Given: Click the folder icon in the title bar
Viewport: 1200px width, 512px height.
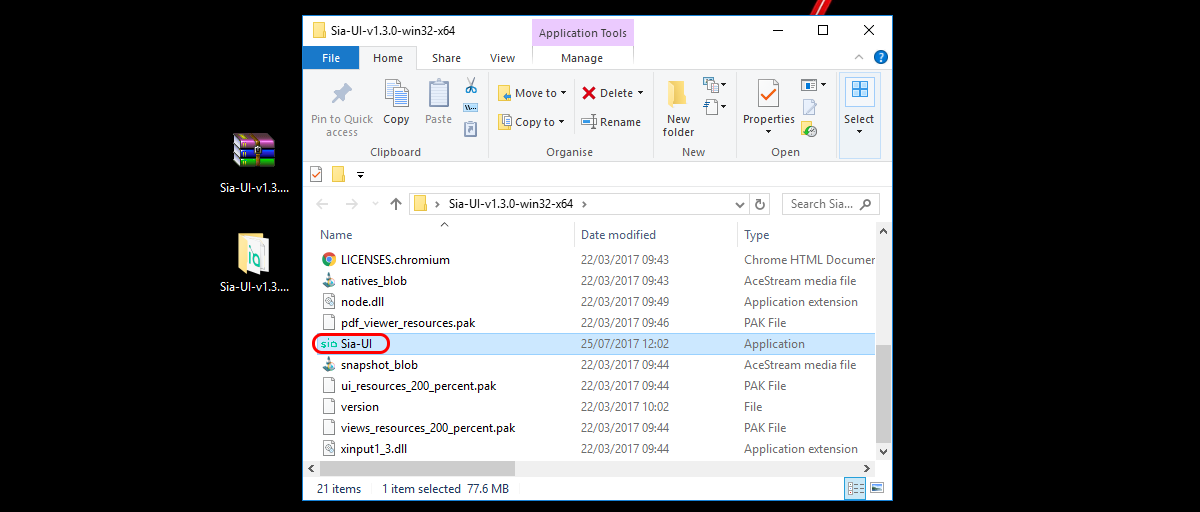Looking at the screenshot, I should [x=319, y=30].
